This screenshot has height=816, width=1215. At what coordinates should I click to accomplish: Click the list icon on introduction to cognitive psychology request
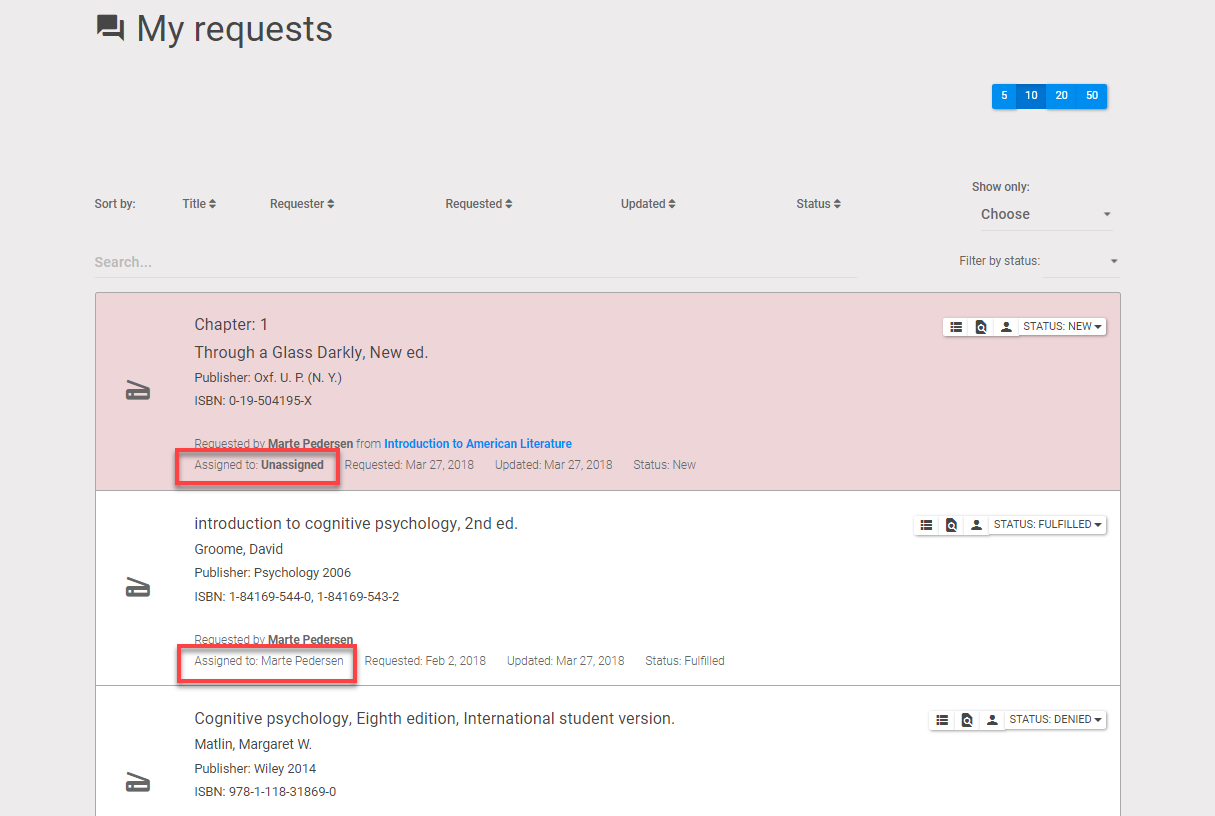coord(926,525)
